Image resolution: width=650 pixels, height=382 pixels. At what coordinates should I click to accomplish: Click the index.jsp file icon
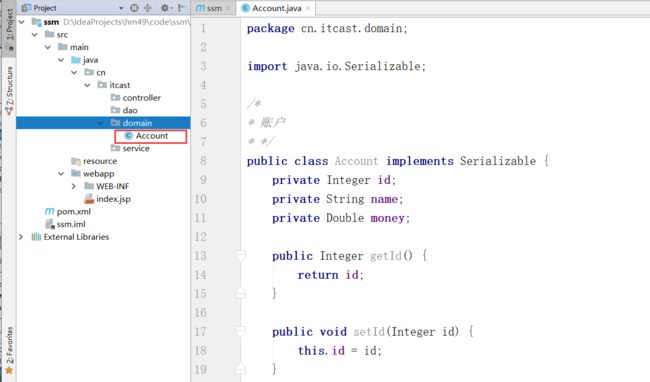click(89, 199)
